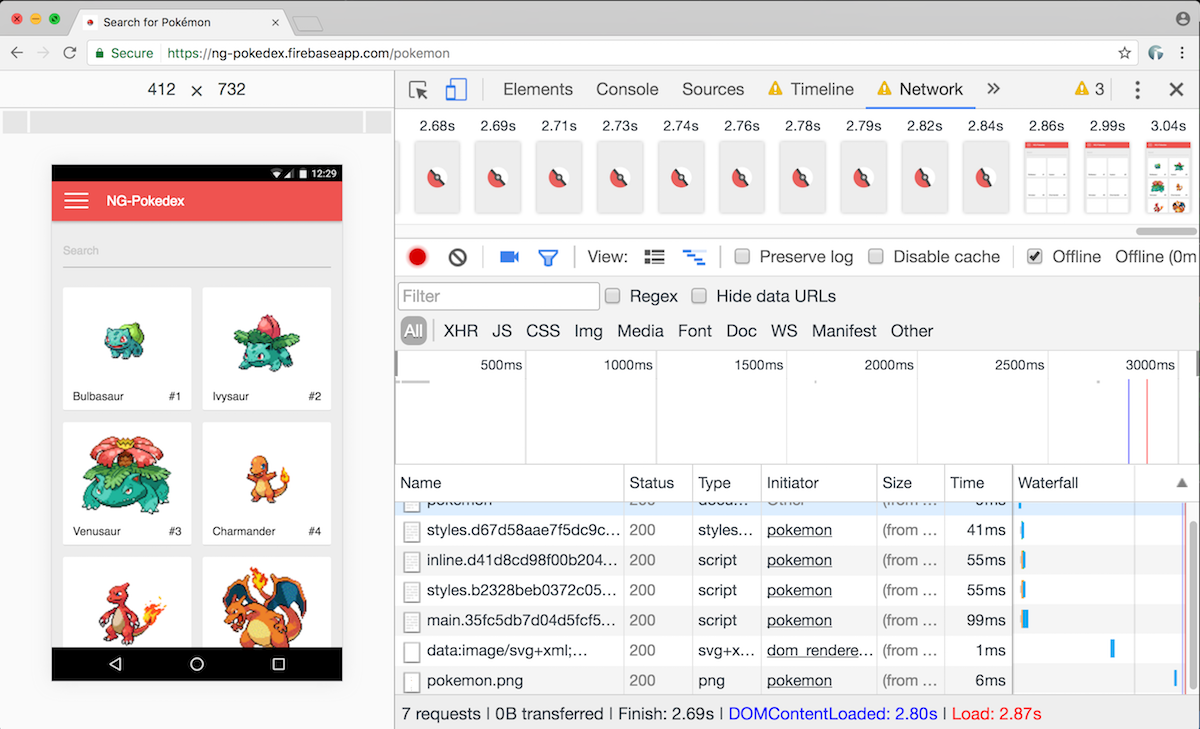This screenshot has height=729, width=1200.
Task: Click the device width value 412
Action: coord(161,89)
